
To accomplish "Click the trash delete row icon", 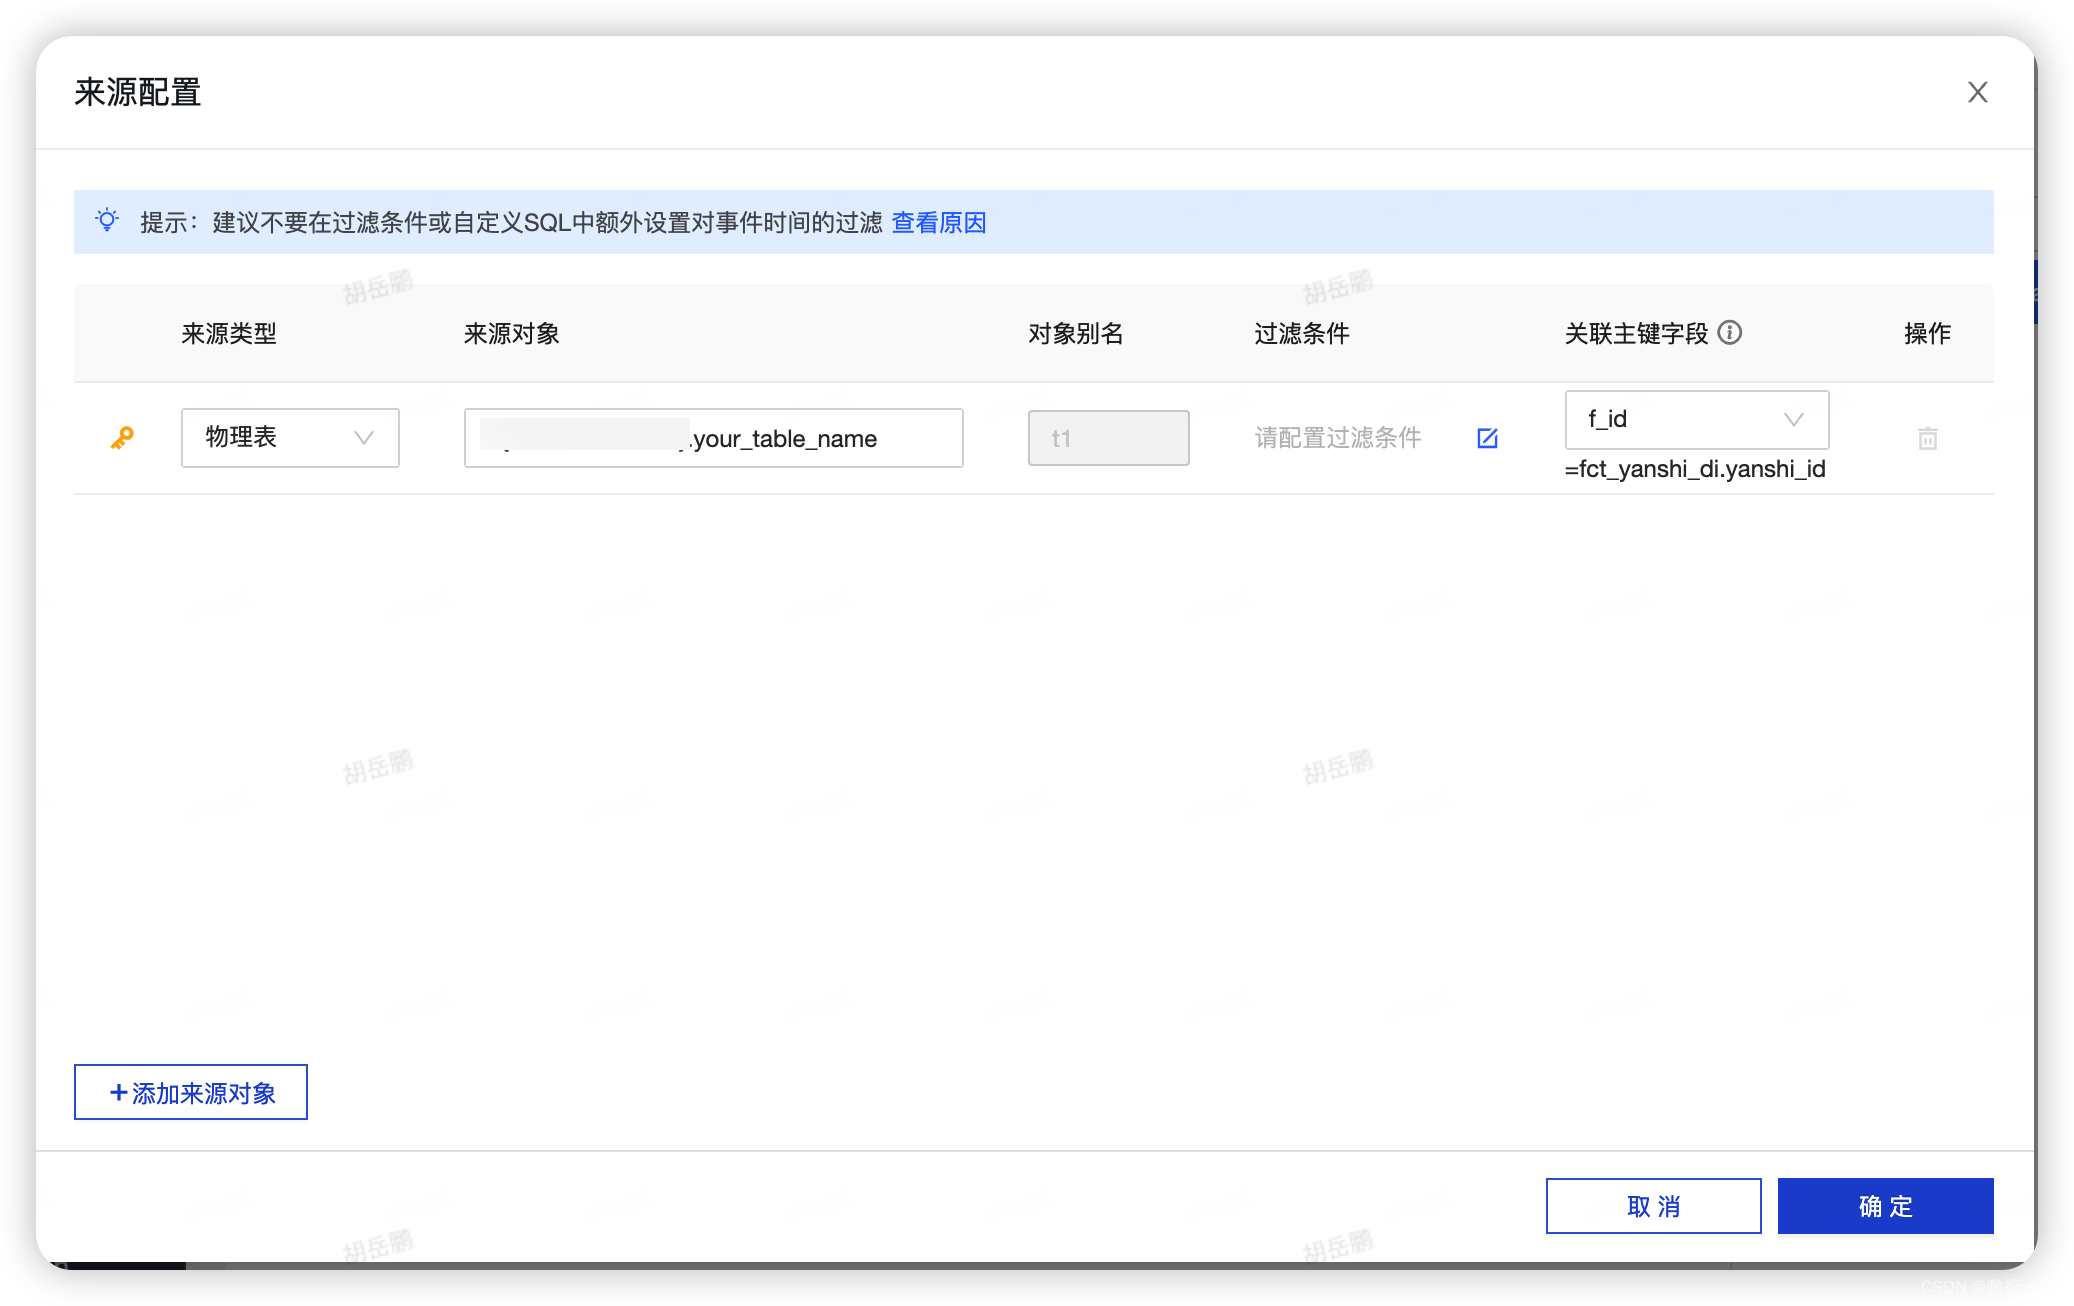I will [x=1927, y=438].
